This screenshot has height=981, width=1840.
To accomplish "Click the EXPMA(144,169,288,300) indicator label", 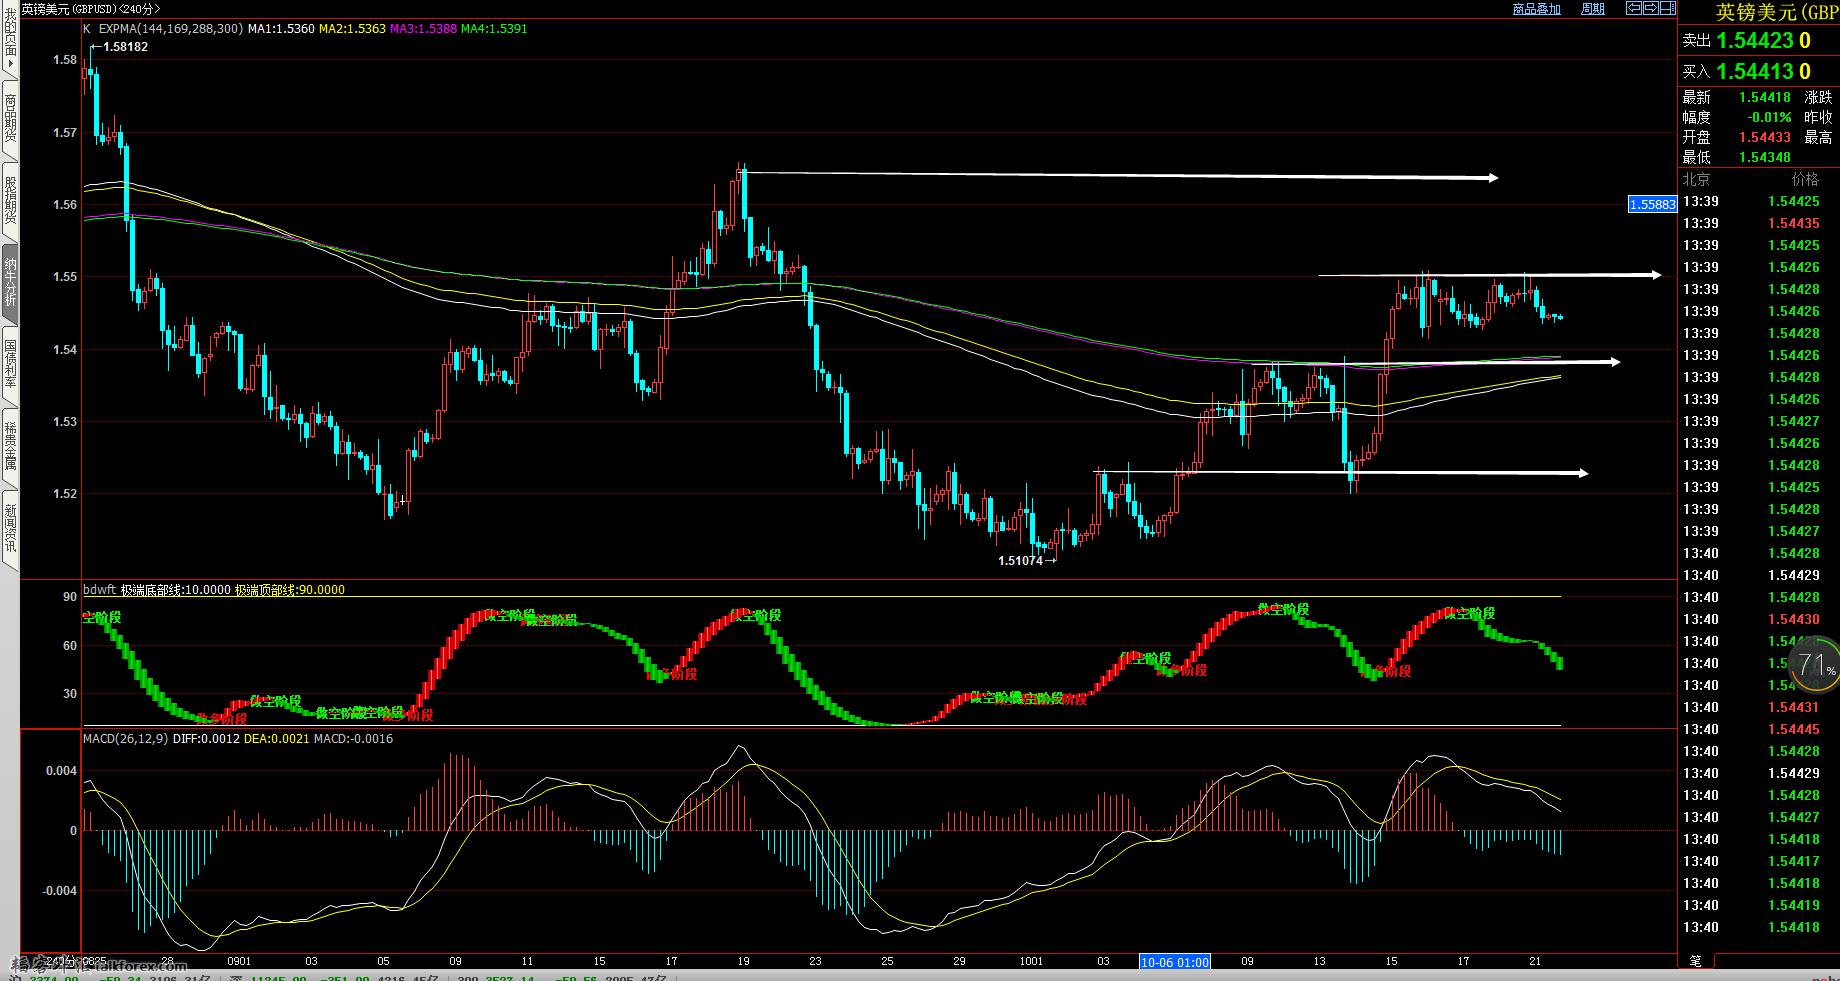I will (x=171, y=29).
